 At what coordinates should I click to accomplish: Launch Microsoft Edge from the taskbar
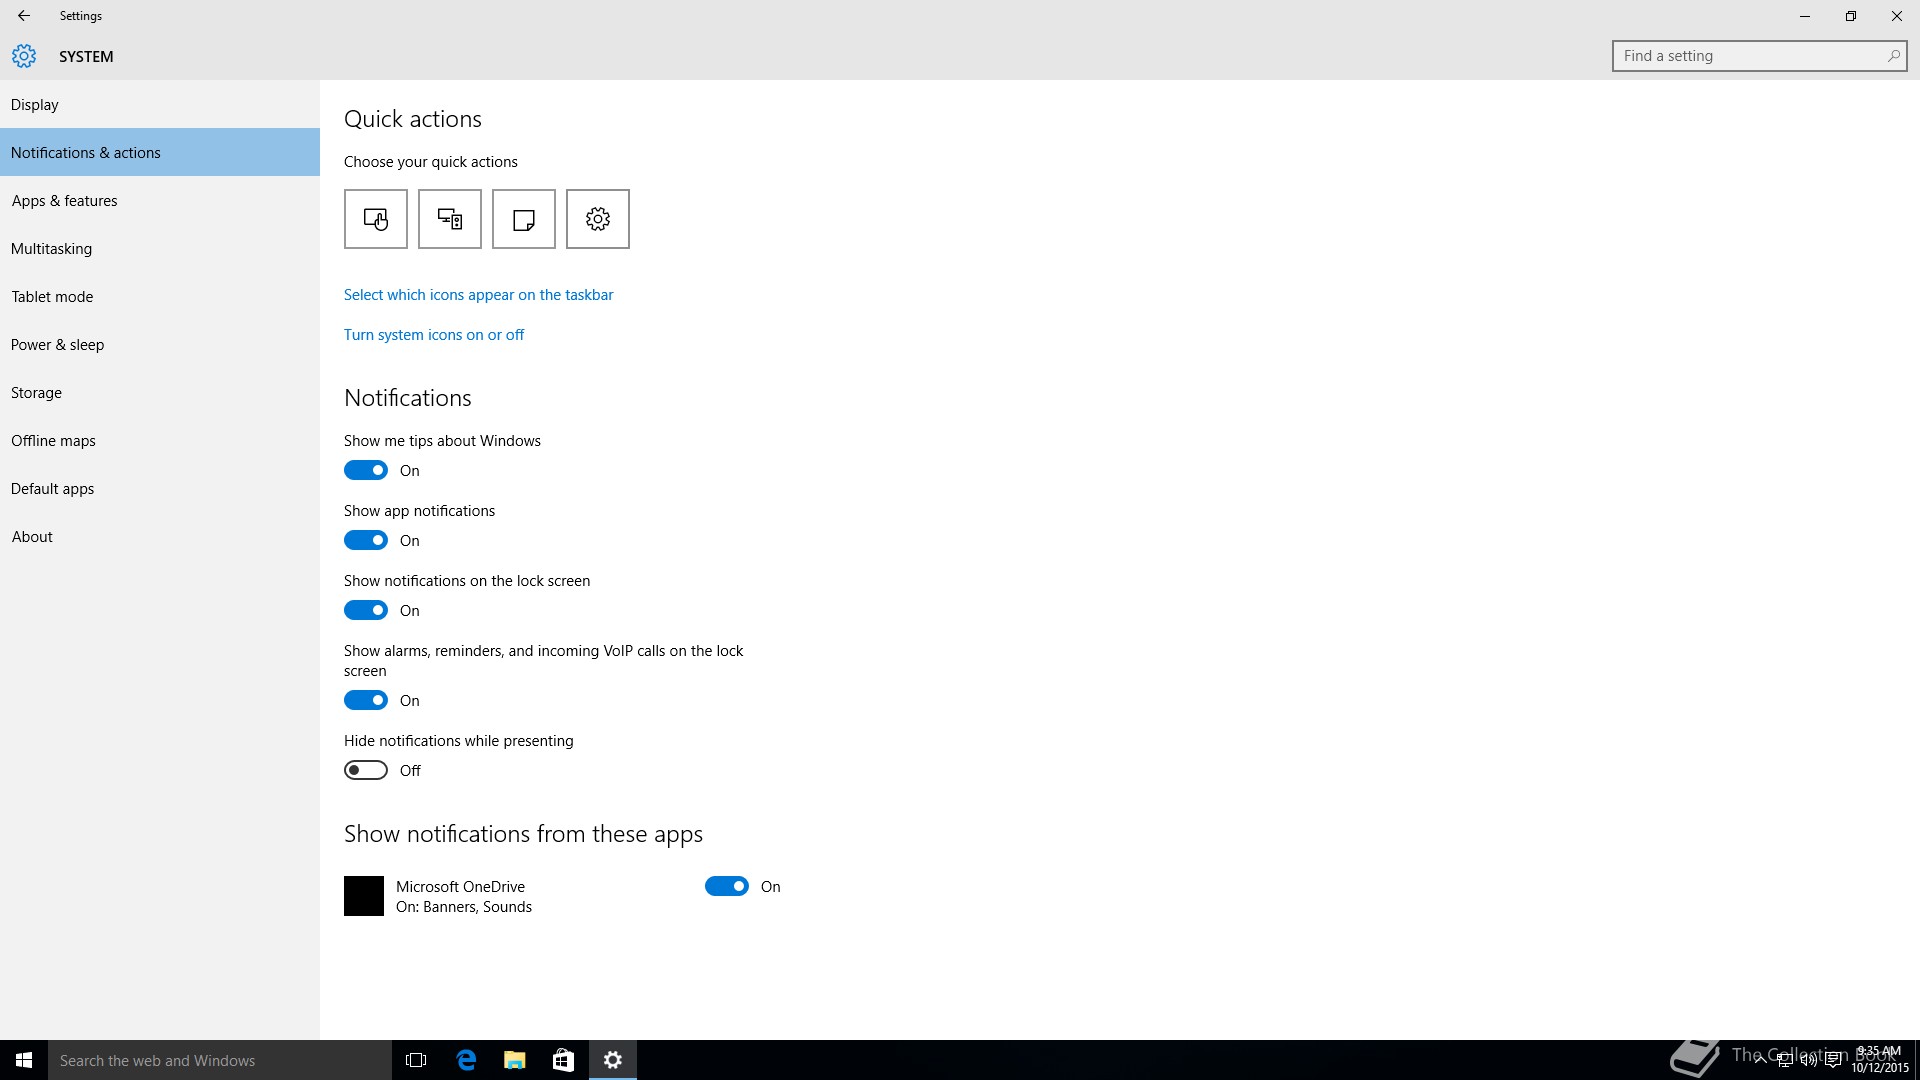[466, 1060]
